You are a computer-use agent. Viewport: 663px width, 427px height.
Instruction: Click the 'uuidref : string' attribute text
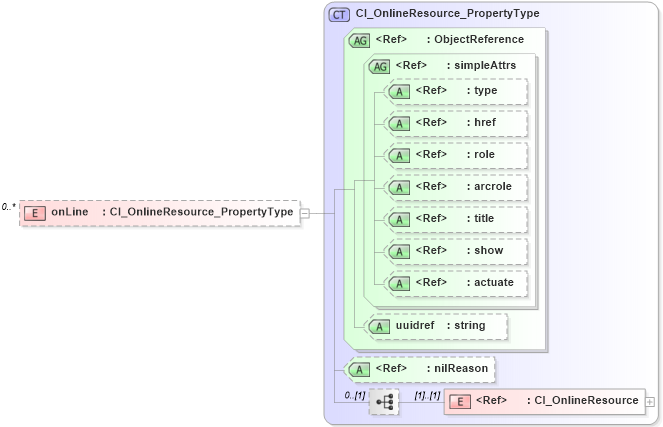pyautogui.click(x=441, y=326)
